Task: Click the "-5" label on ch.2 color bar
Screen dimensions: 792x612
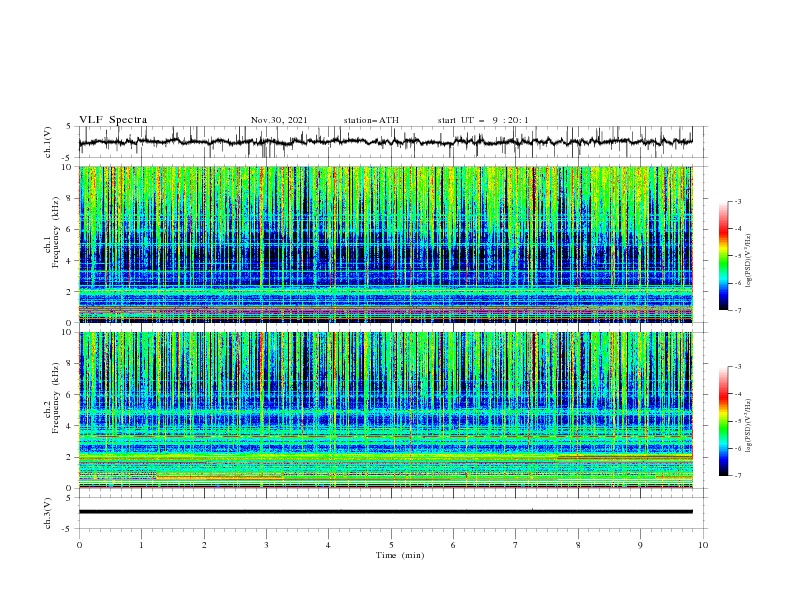Action: [738, 421]
